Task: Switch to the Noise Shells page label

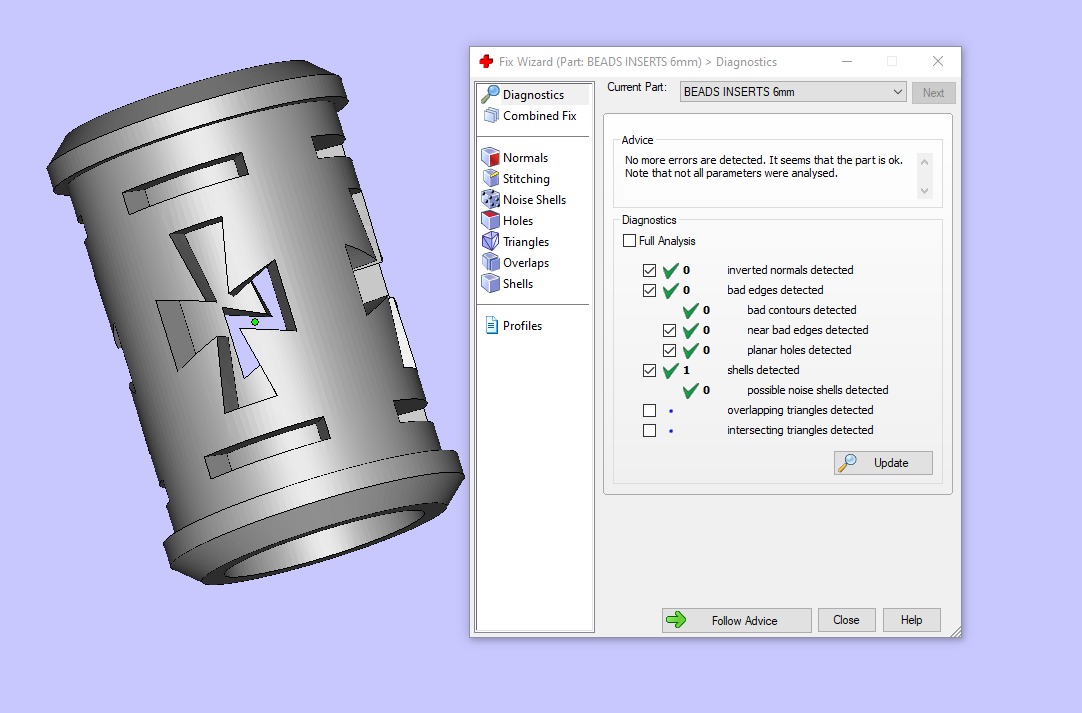Action: [x=534, y=199]
